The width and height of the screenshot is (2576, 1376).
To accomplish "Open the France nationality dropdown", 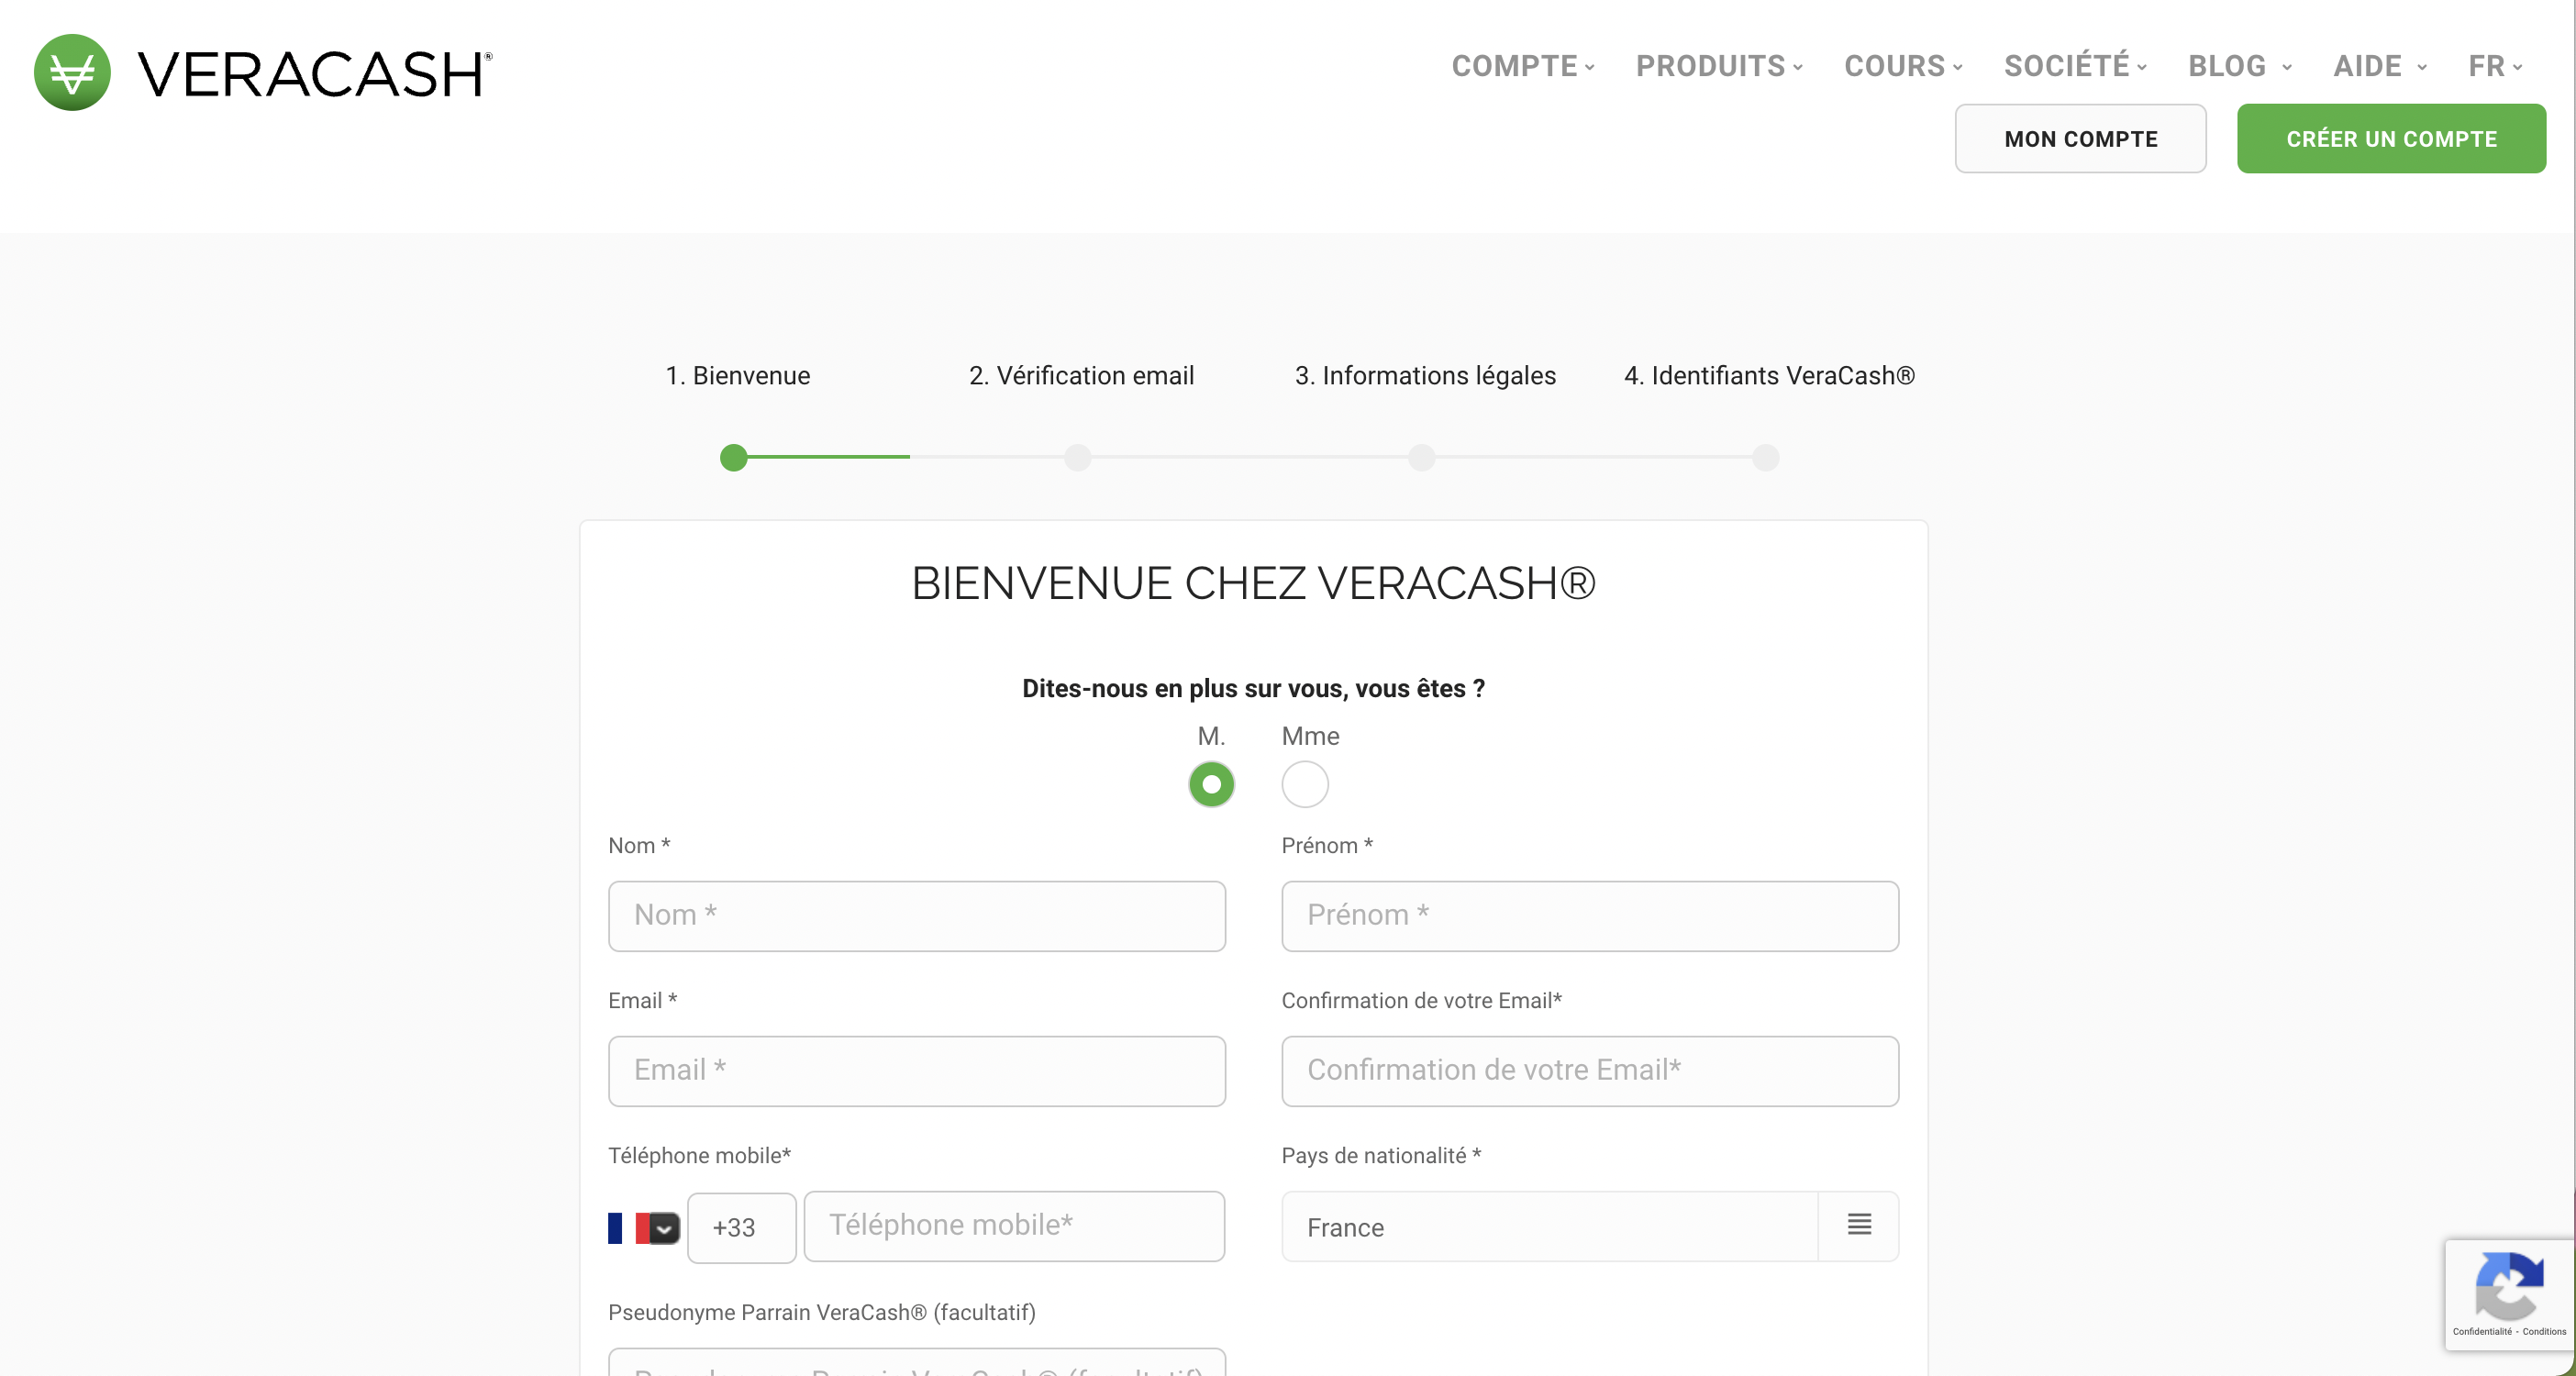I will 1550,1227.
